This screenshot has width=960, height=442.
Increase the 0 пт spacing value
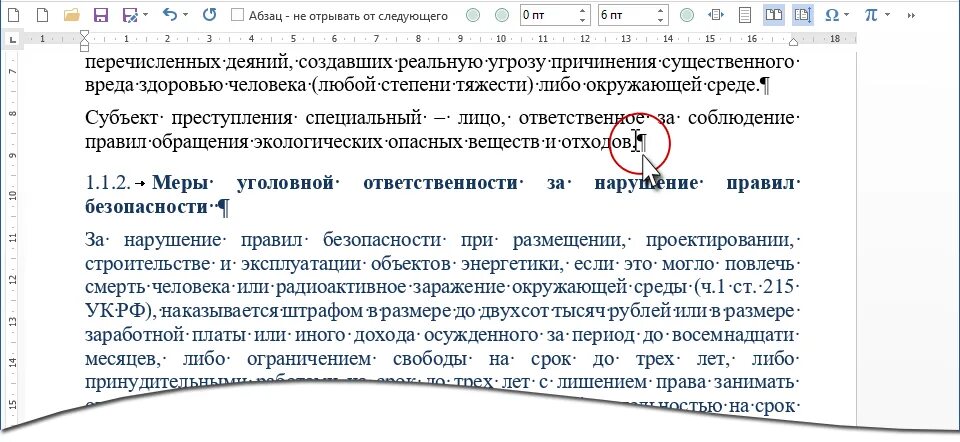click(x=582, y=11)
